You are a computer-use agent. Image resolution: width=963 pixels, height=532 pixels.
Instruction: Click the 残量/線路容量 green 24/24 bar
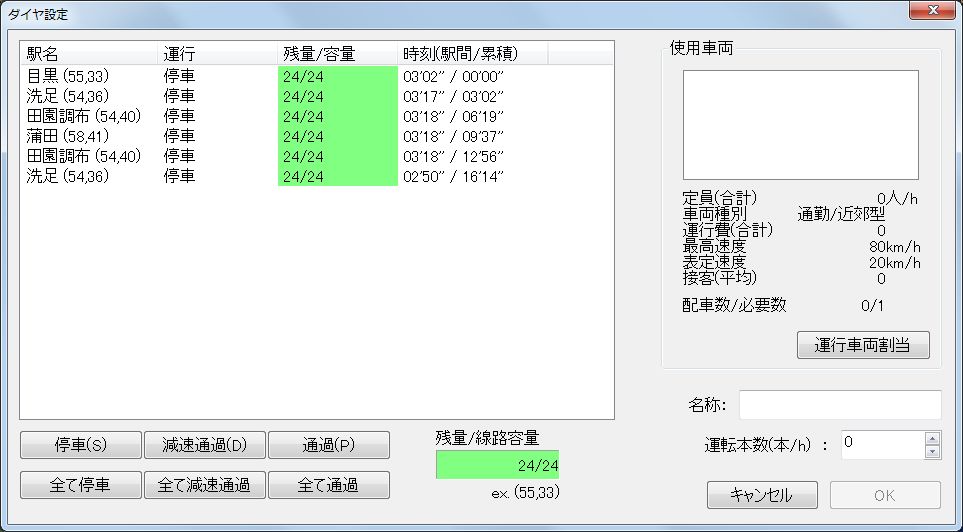click(497, 465)
